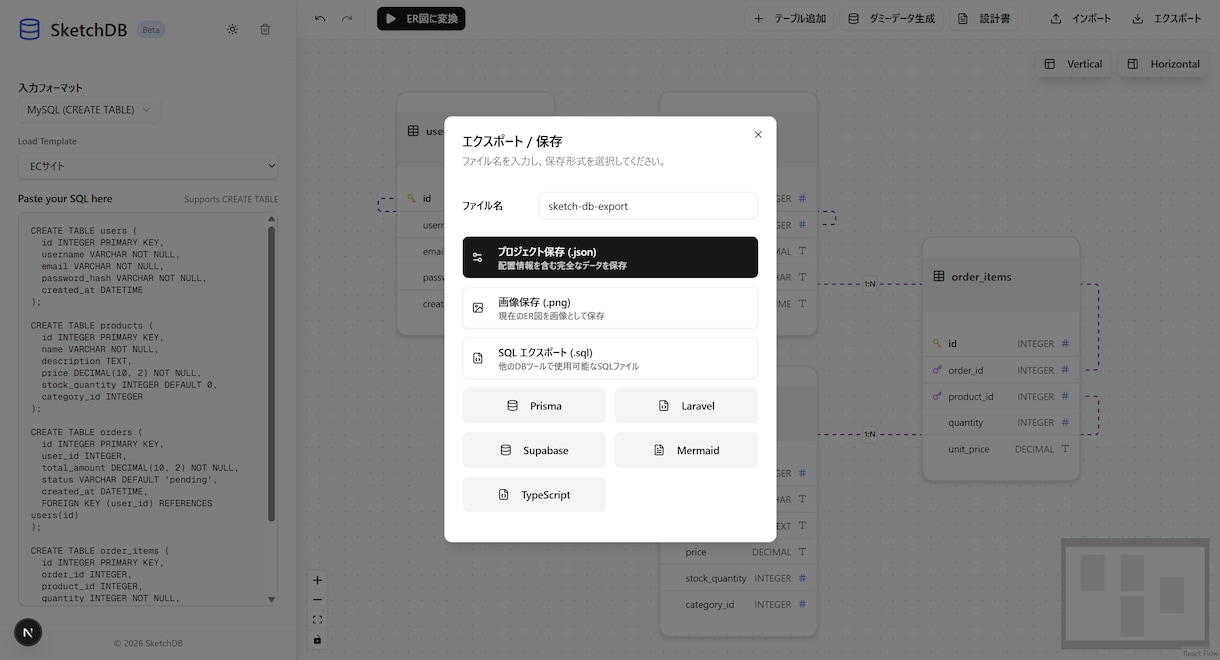The height and width of the screenshot is (660, 1220).
Task: Click the foreign key icon on order_id
Action: click(937, 370)
